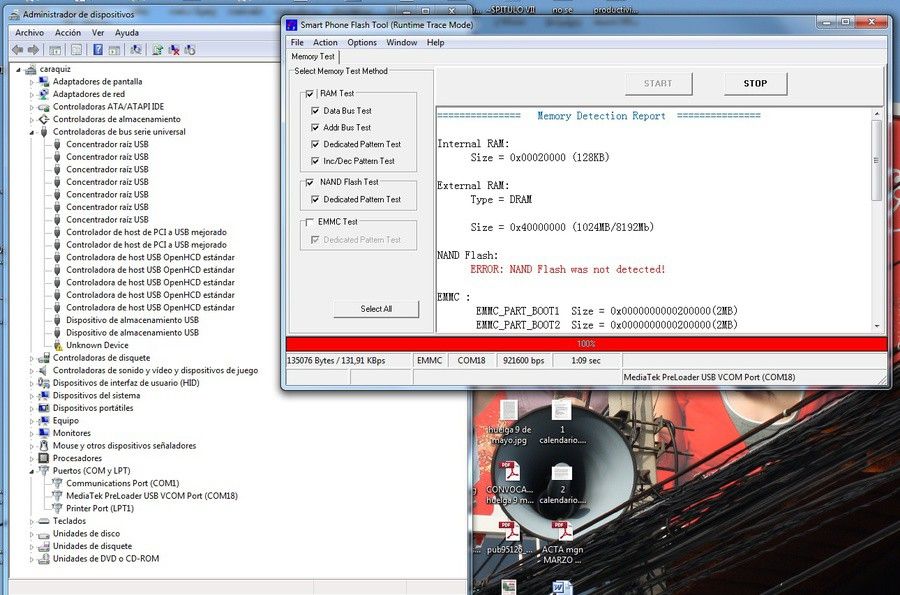This screenshot has width=900, height=595.
Task: Select the Unknown Device warning icon entry
Action: (57, 345)
